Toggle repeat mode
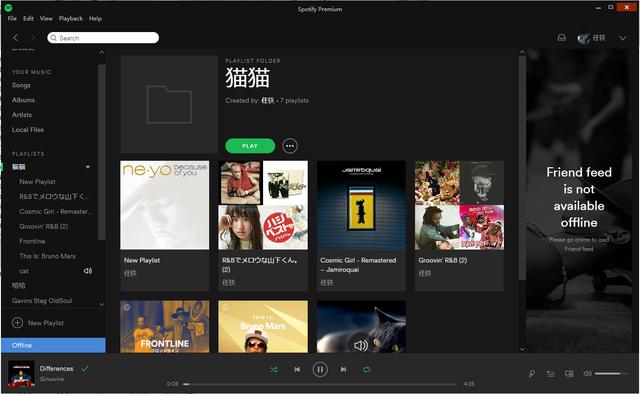The height and width of the screenshot is (394, 640). [367, 370]
